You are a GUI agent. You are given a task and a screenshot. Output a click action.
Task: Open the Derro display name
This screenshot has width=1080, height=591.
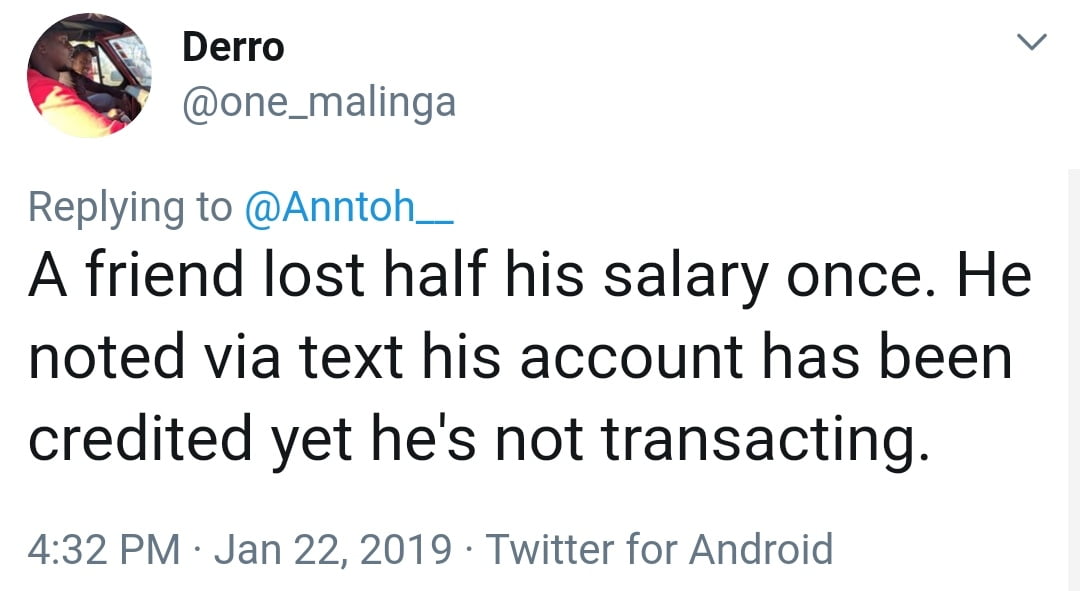tap(233, 47)
